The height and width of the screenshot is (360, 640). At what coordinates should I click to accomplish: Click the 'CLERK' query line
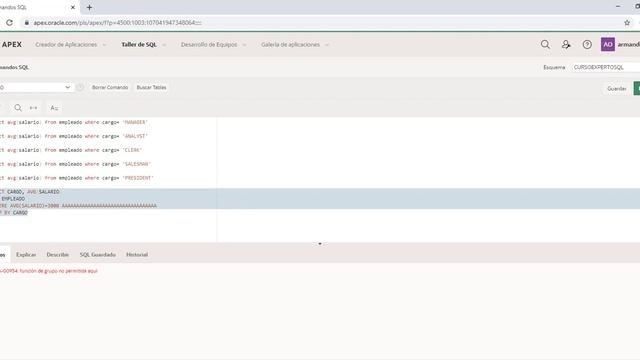(x=71, y=150)
